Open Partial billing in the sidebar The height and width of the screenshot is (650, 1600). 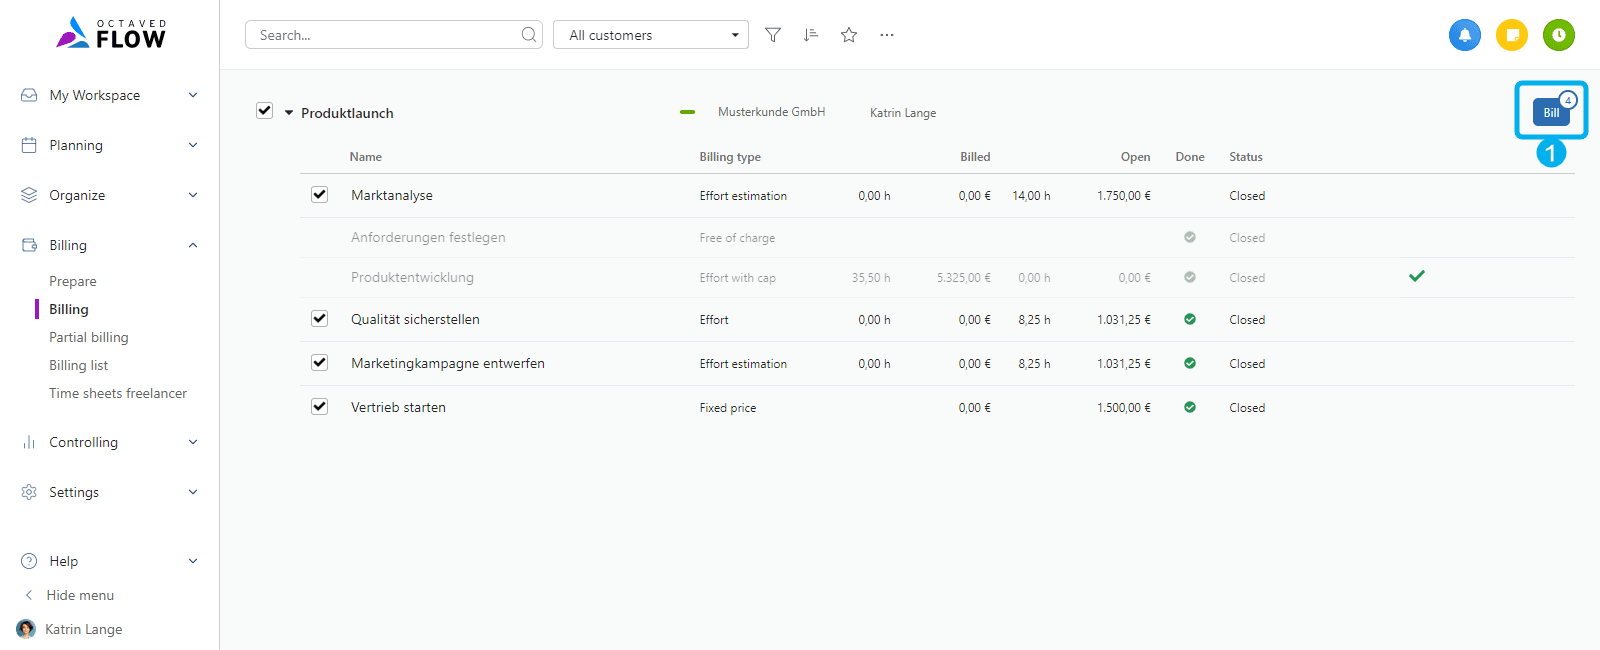[x=89, y=337]
